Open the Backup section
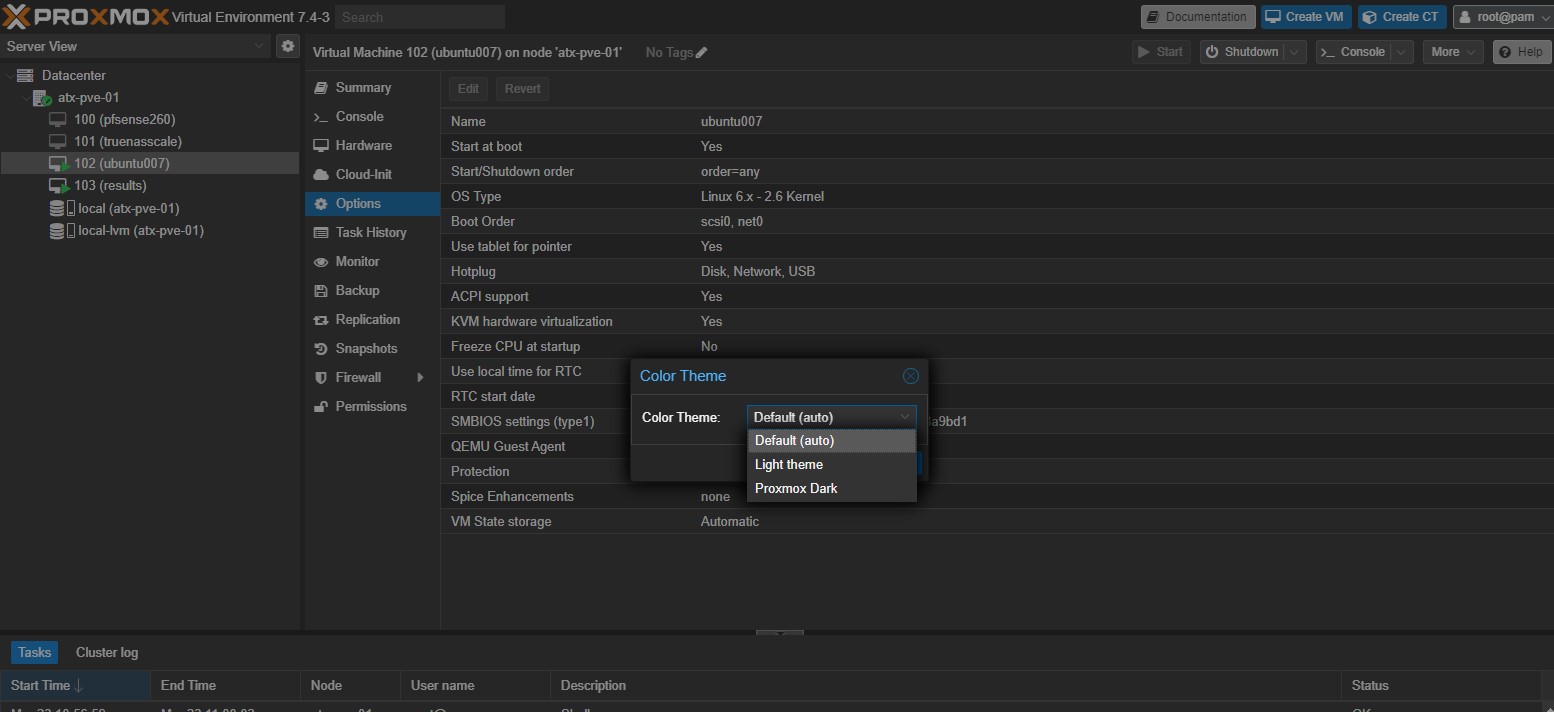The width and height of the screenshot is (1554, 712). pos(357,290)
